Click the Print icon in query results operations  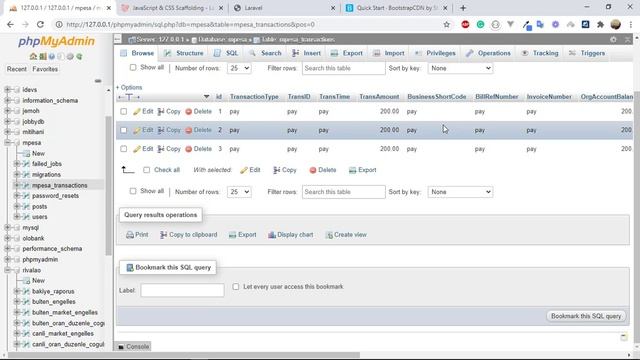click(x=130, y=235)
